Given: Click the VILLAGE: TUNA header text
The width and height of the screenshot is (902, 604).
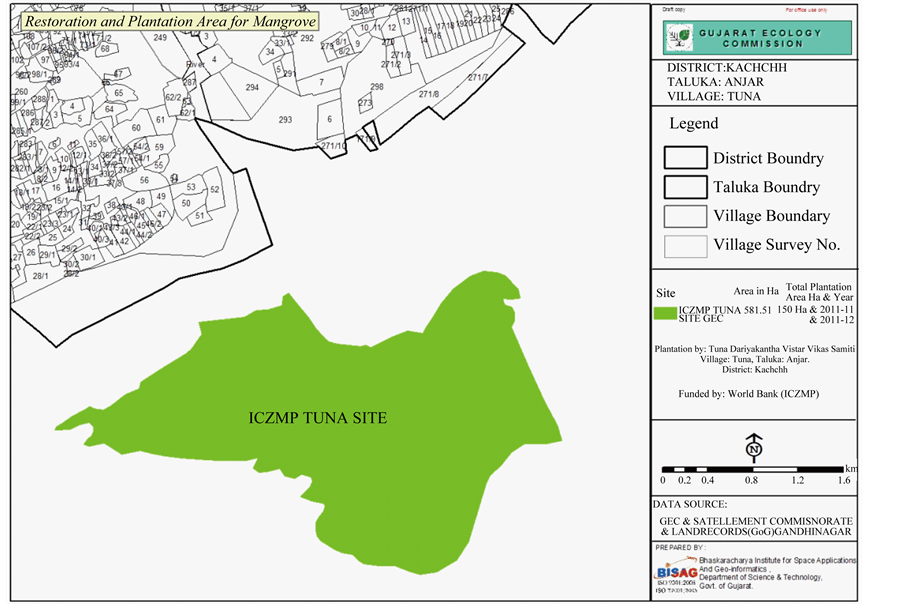Looking at the screenshot, I should click(713, 97).
